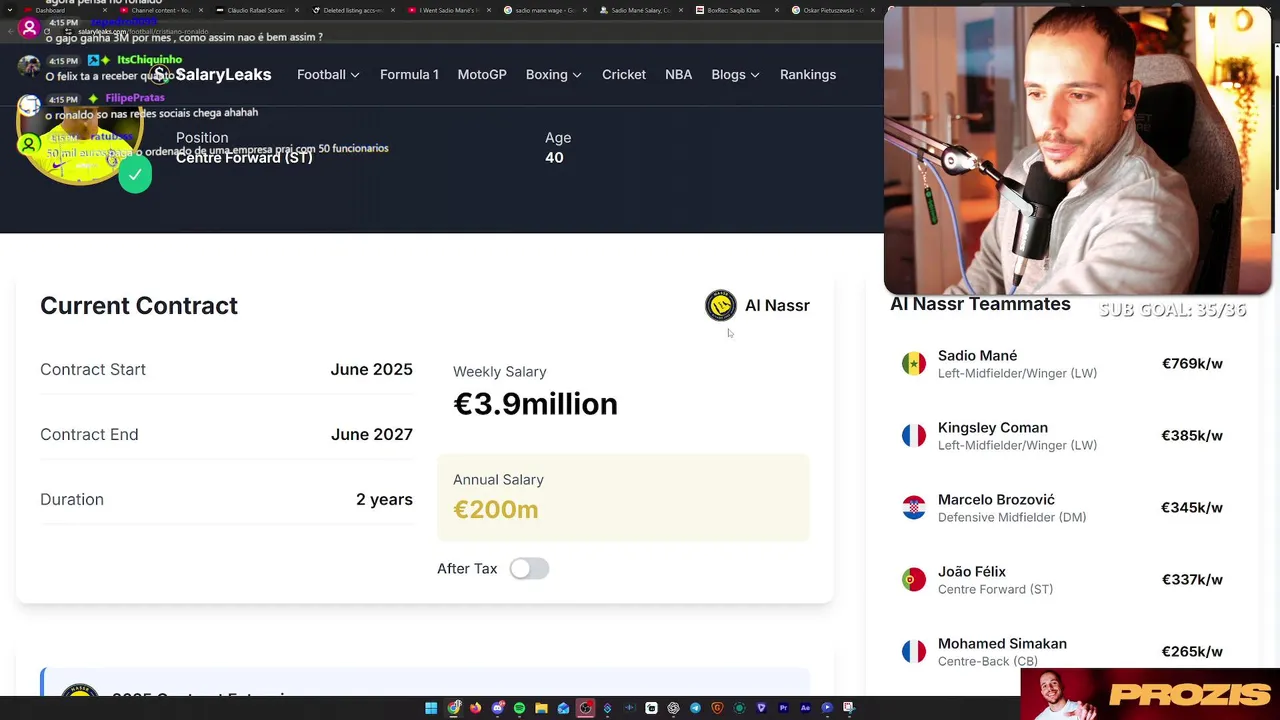
Task: Click the 2 years duration value
Action: 384,499
